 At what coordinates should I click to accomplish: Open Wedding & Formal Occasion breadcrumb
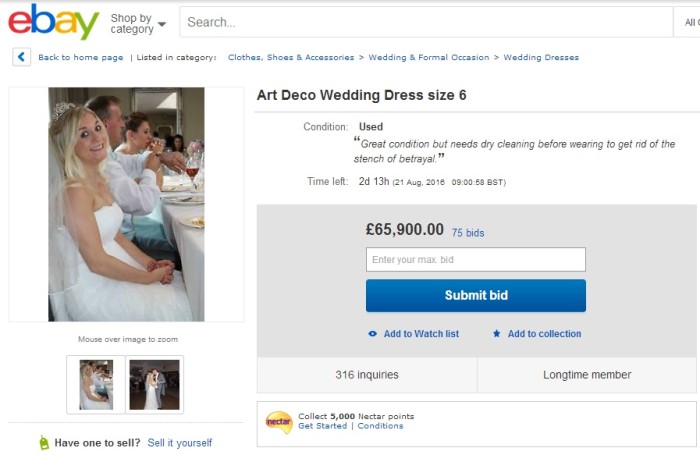click(x=429, y=58)
